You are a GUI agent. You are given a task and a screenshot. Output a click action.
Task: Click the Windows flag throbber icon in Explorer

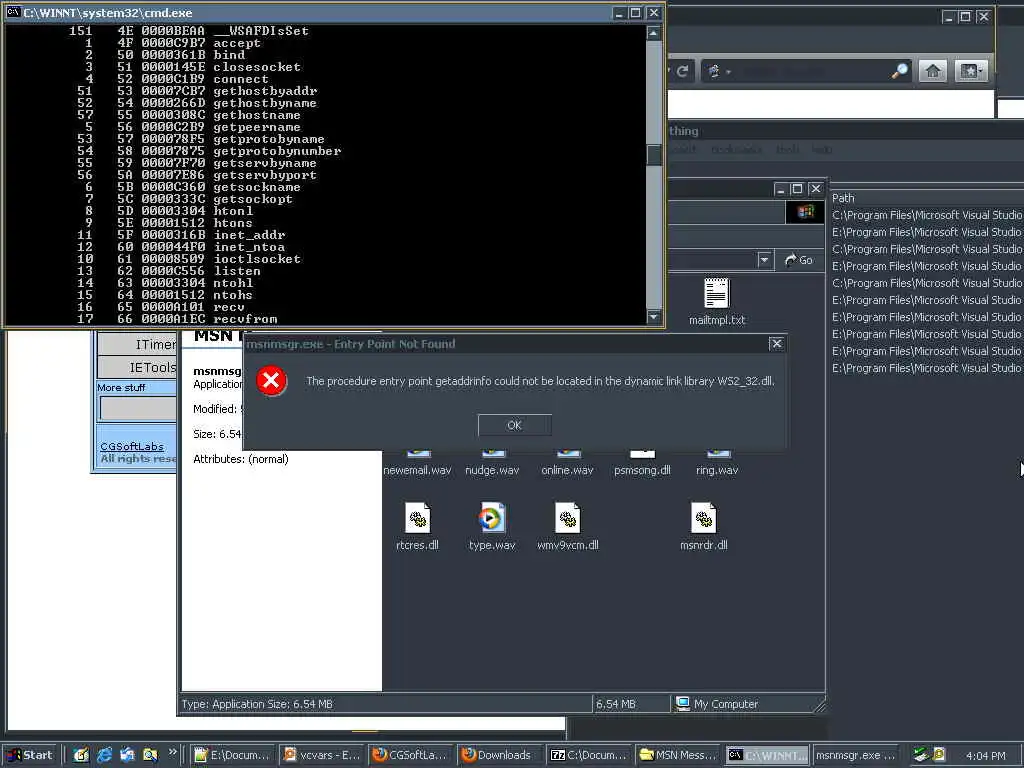[x=805, y=212]
